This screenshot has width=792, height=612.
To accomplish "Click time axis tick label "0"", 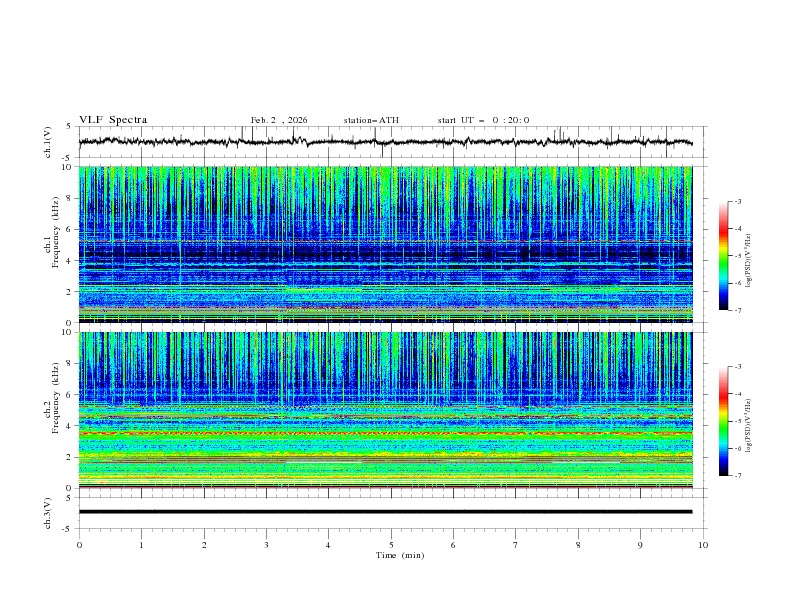I will click(79, 545).
